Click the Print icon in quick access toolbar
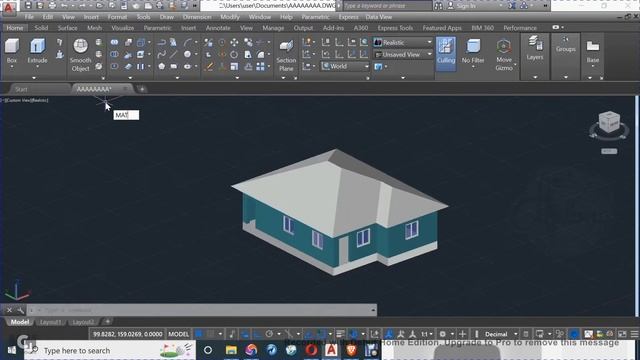 tap(52, 5)
